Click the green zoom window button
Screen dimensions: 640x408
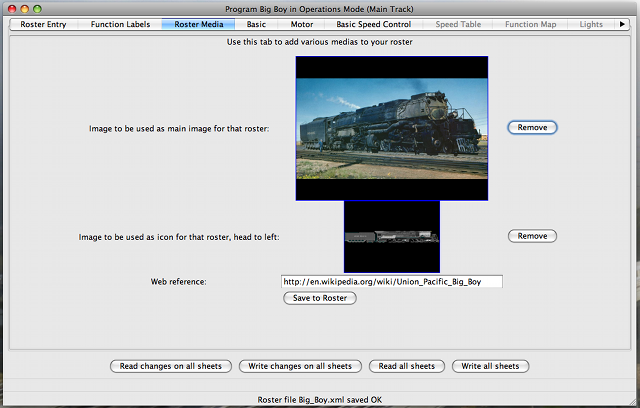pos(37,9)
